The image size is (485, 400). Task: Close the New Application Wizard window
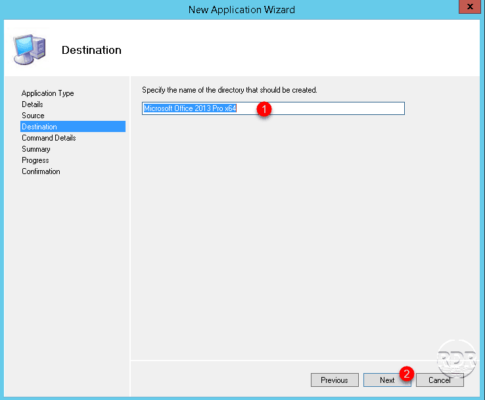[470, 7]
